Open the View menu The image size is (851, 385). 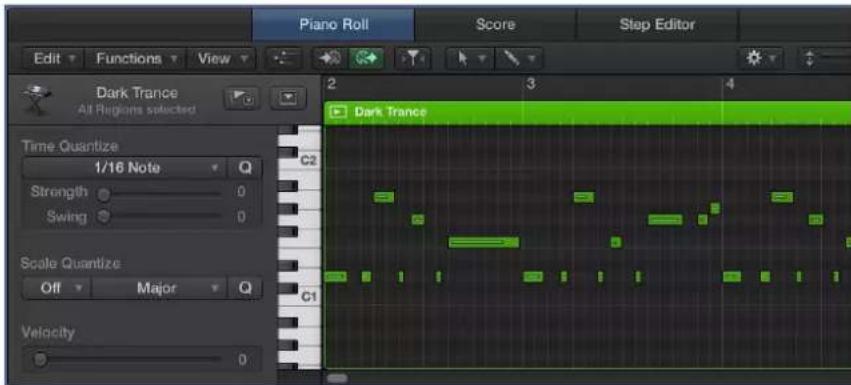[x=221, y=59]
